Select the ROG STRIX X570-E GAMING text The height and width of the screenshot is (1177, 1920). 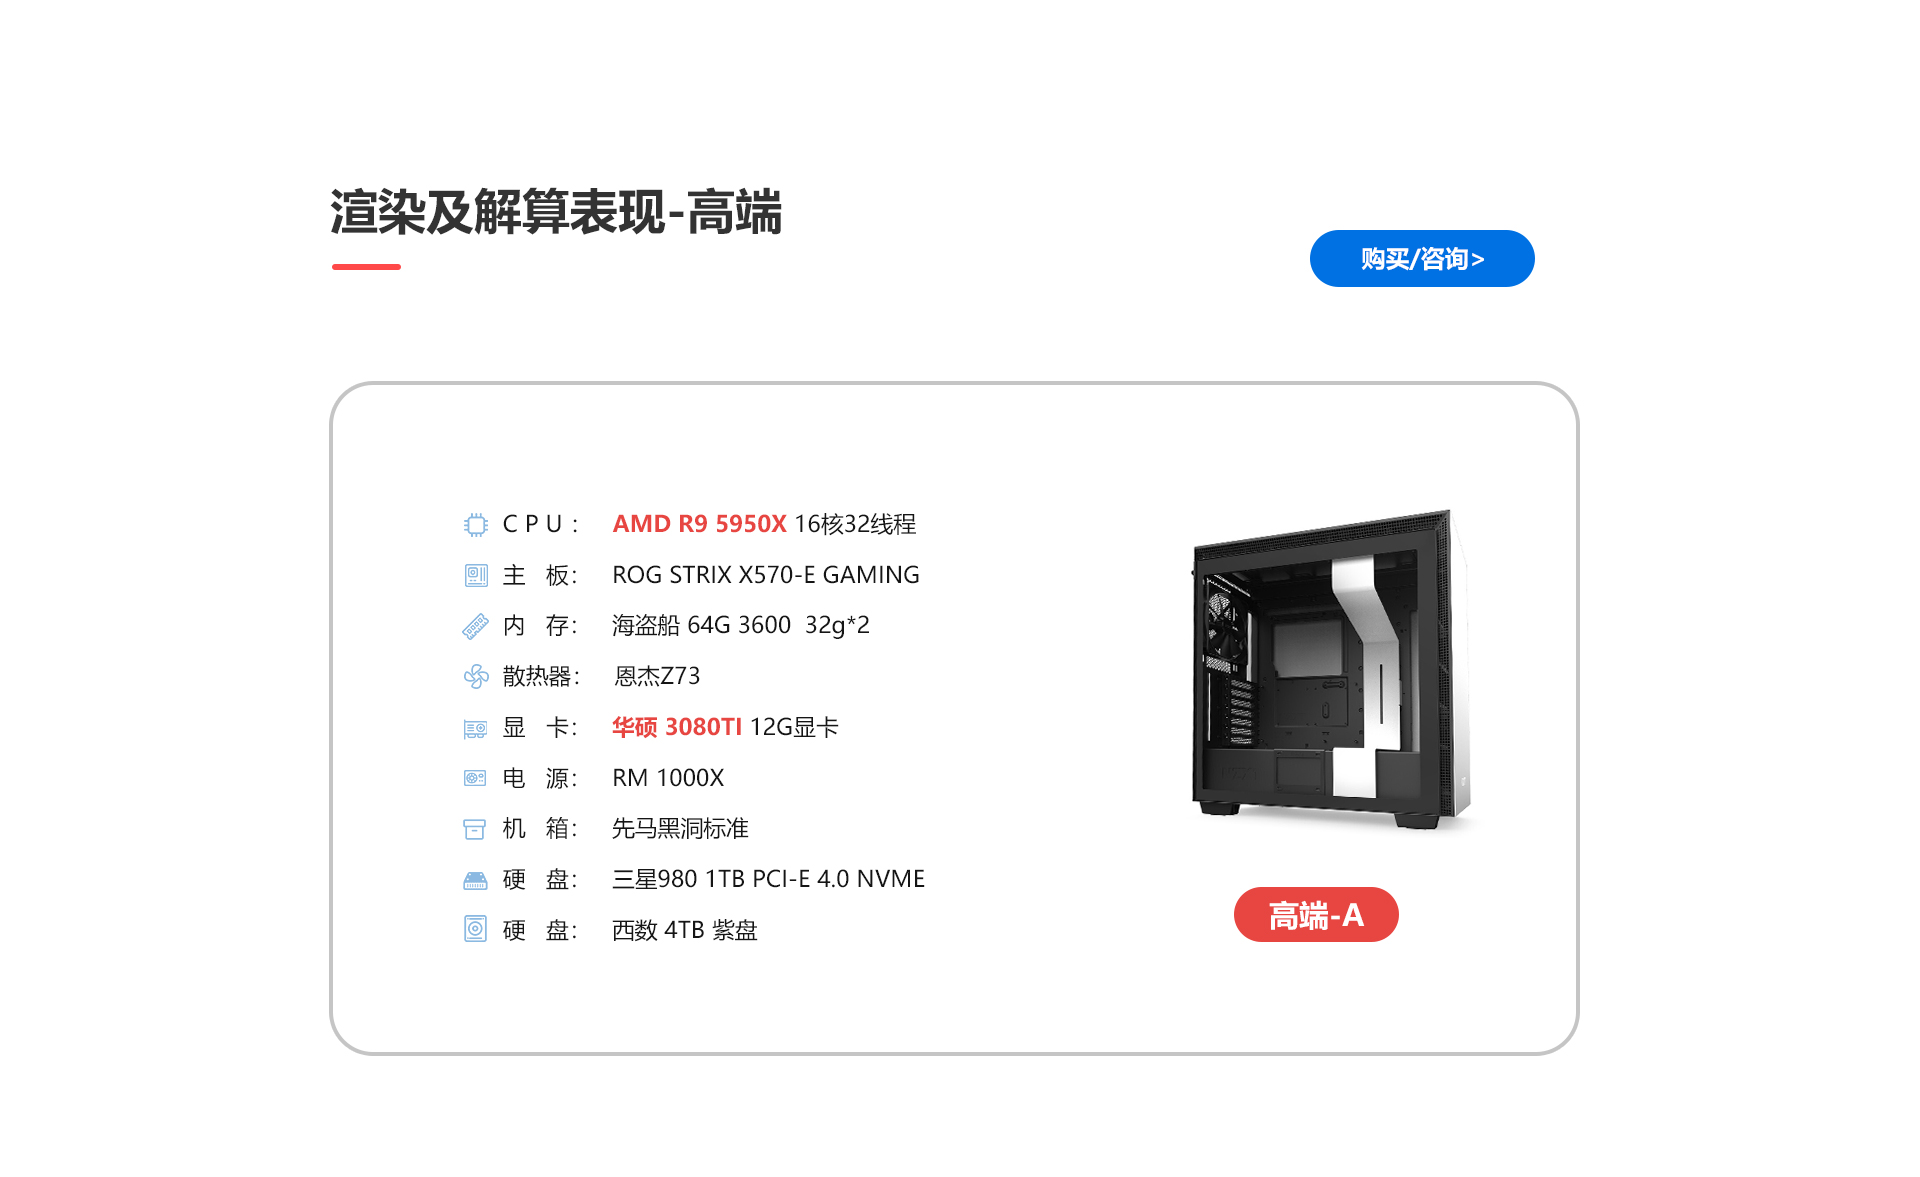pos(766,575)
